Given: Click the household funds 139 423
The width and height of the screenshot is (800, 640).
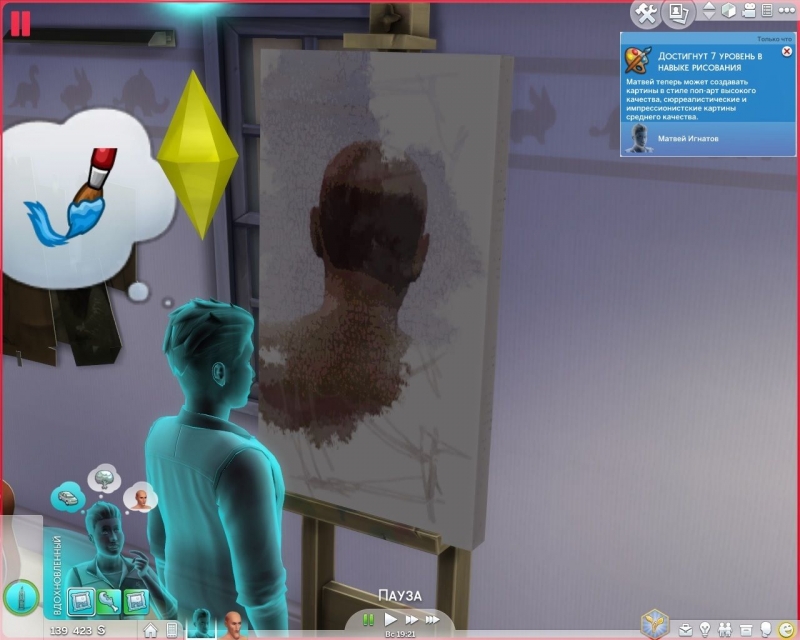Looking at the screenshot, I should click(78, 630).
